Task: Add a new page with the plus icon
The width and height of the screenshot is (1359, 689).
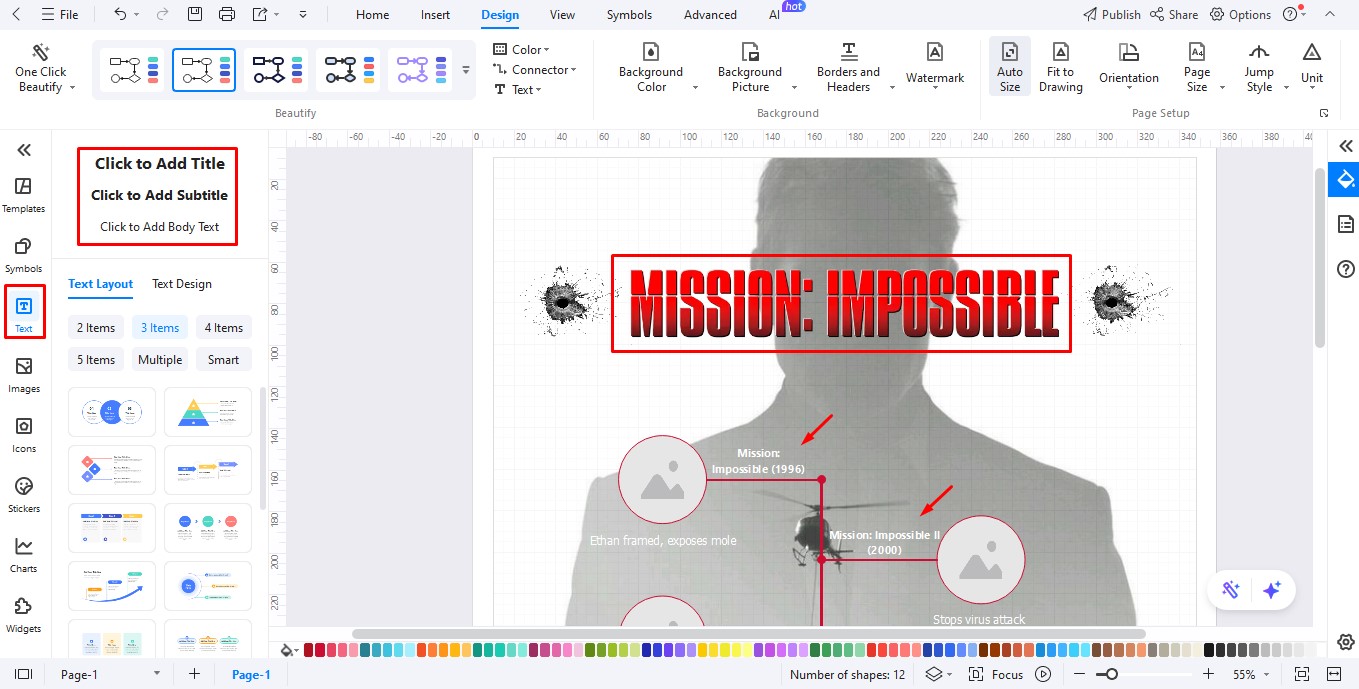Action: click(195, 674)
